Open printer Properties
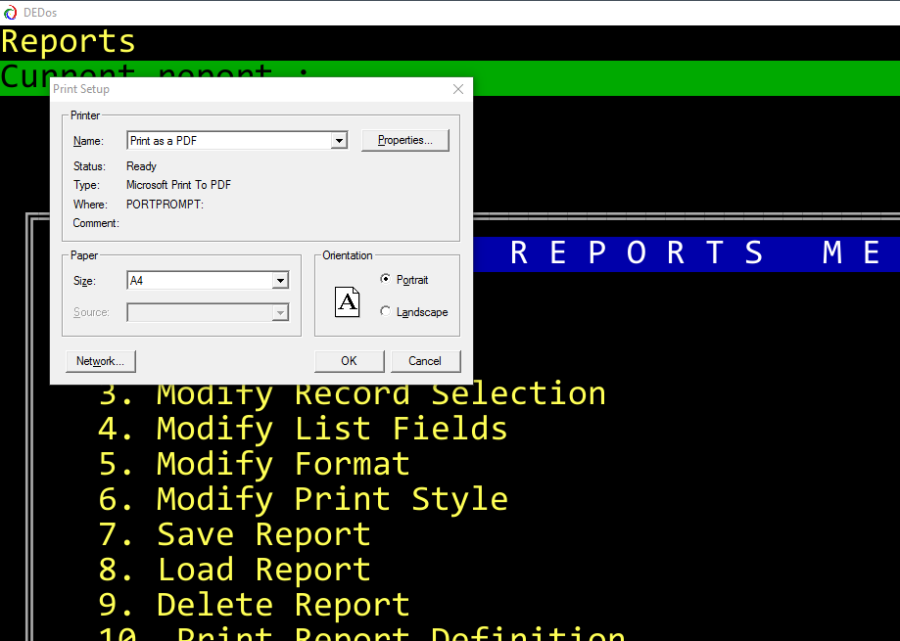The width and height of the screenshot is (900, 641). [405, 141]
